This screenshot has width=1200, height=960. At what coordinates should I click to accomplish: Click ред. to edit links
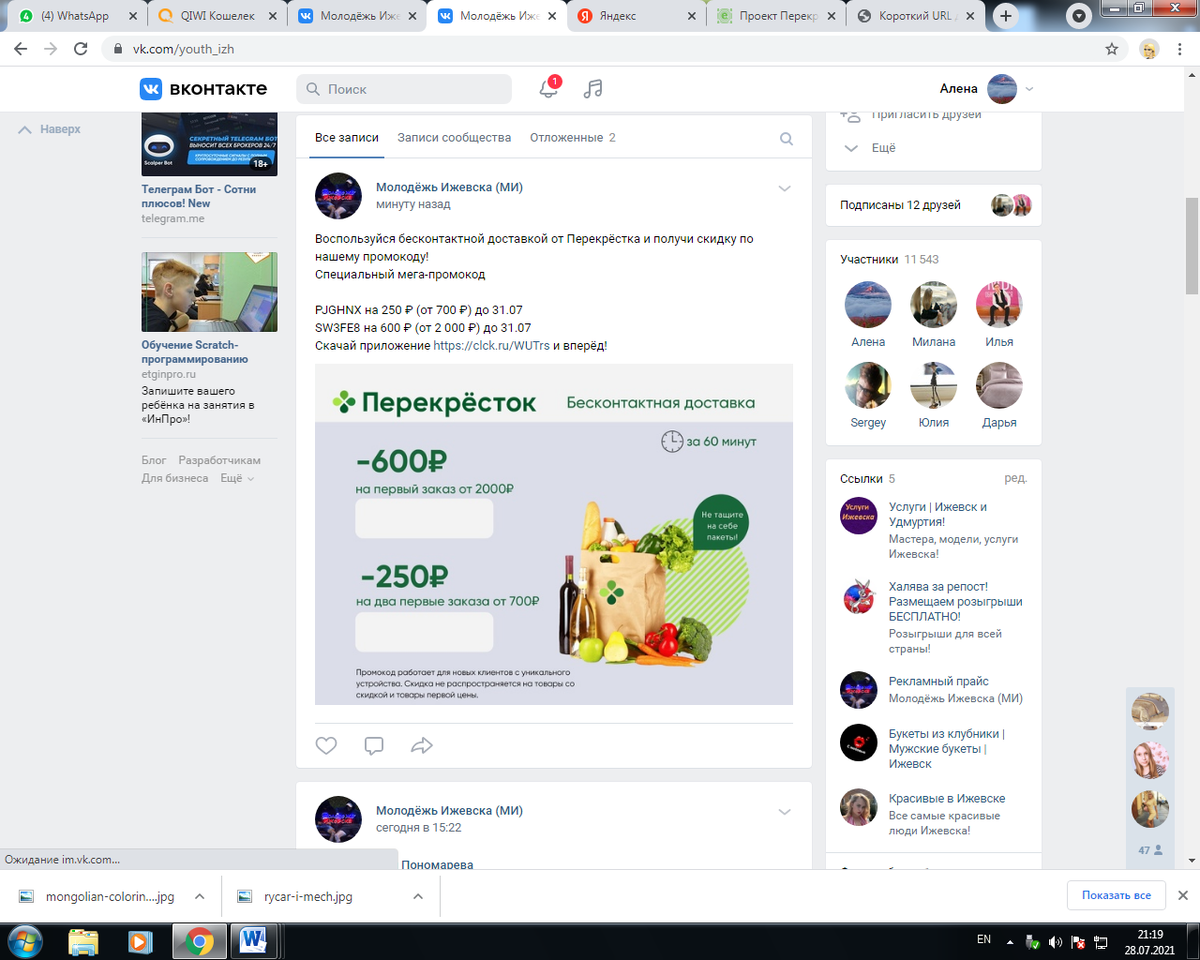(x=1016, y=478)
